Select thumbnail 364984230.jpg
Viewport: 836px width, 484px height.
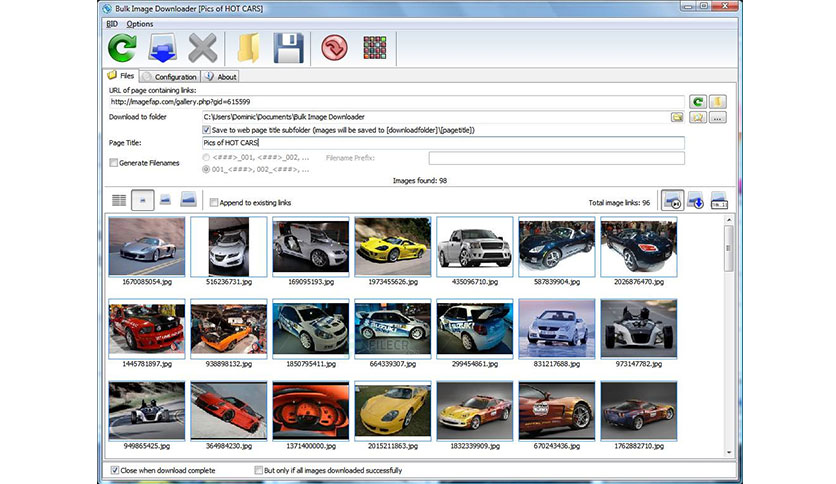(x=229, y=410)
